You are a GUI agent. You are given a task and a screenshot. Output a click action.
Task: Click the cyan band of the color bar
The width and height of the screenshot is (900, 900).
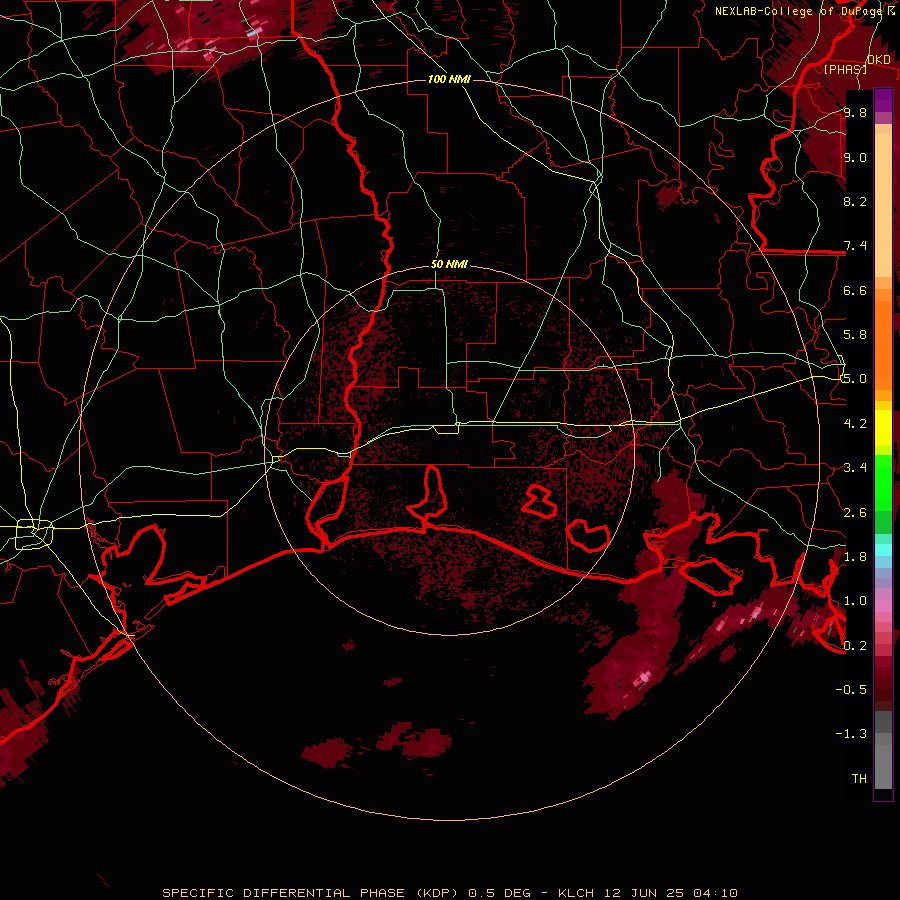coord(883,550)
